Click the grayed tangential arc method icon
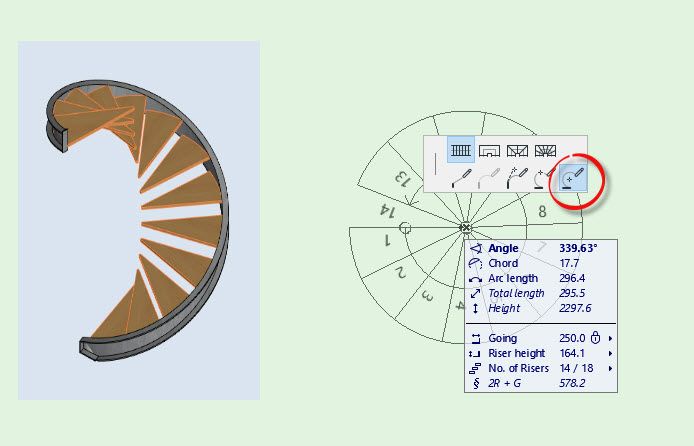This screenshot has width=694, height=446. pos(489,178)
